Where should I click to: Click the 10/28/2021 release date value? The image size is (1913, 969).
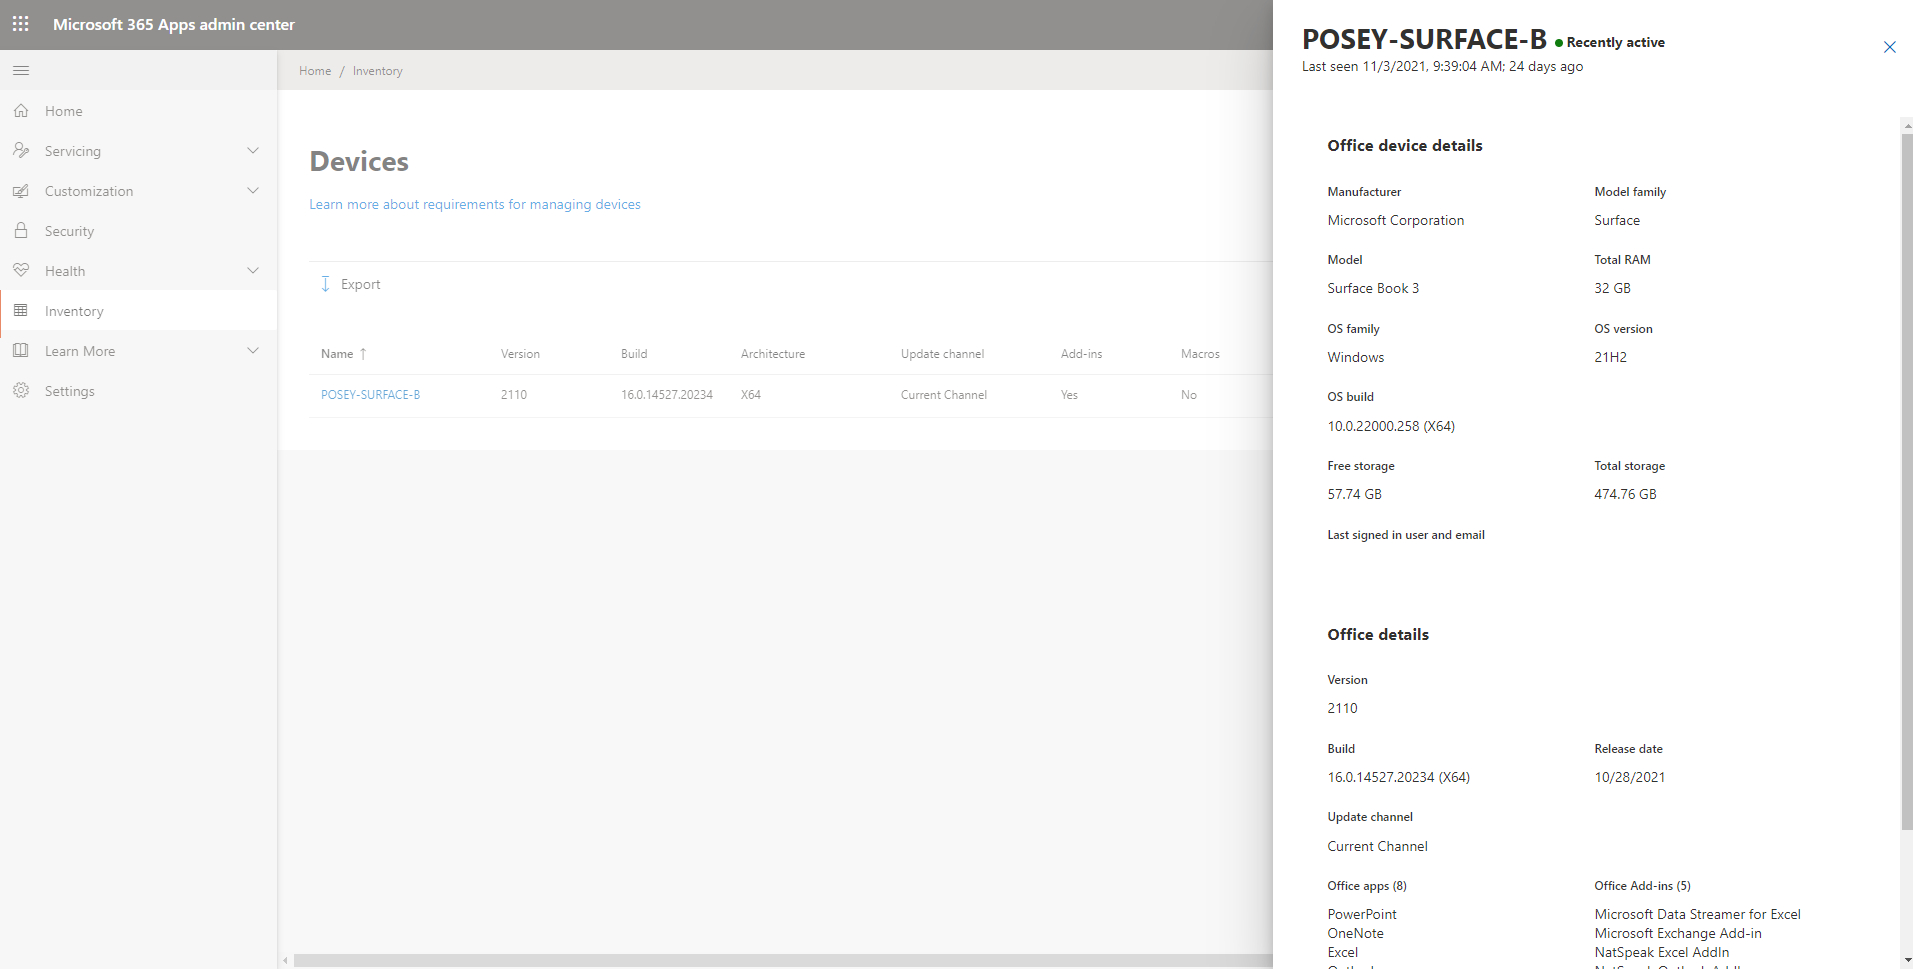pos(1630,777)
